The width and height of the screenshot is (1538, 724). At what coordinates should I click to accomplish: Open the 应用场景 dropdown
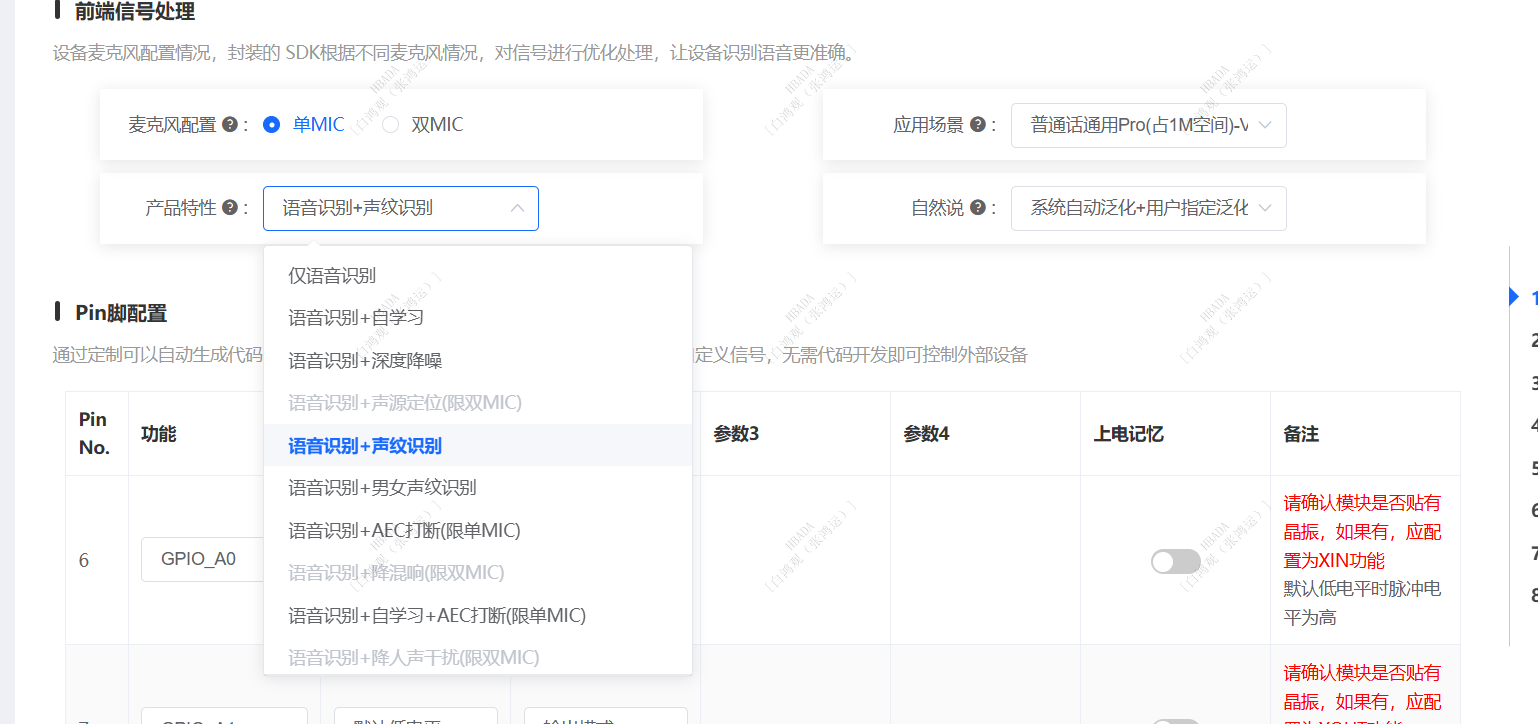pyautogui.click(x=1148, y=124)
